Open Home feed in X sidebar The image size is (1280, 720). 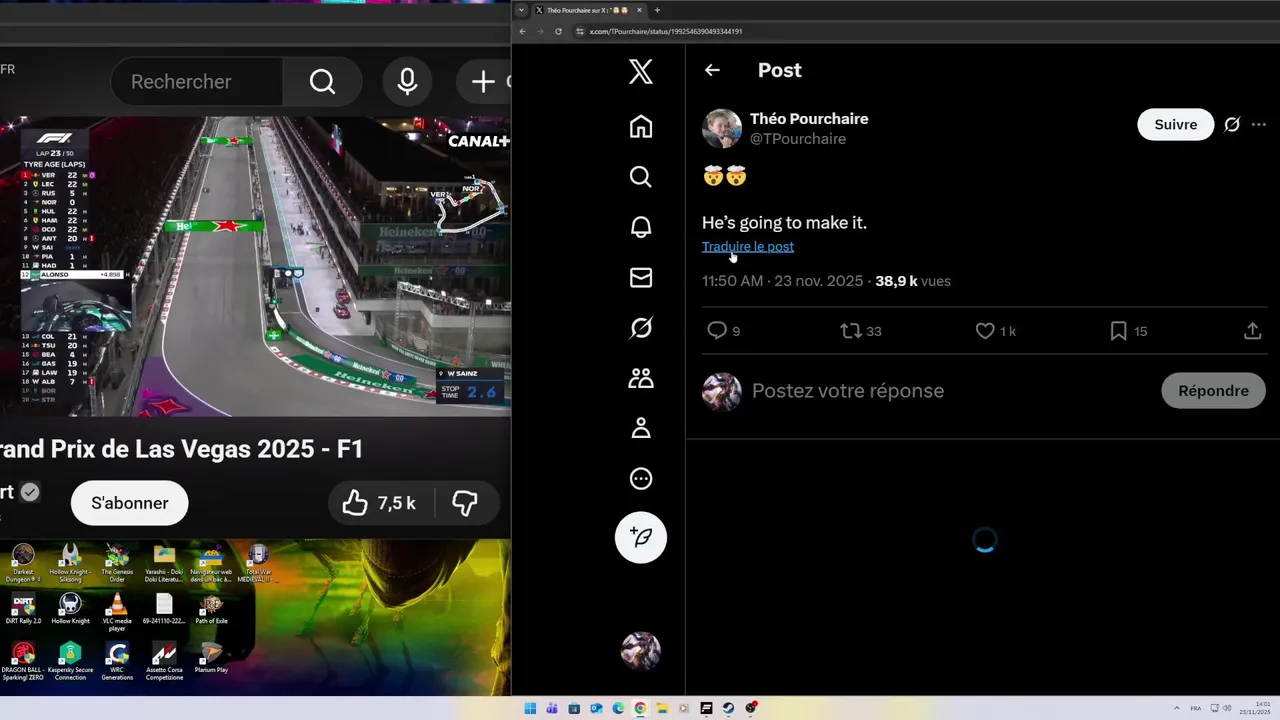[641, 126]
